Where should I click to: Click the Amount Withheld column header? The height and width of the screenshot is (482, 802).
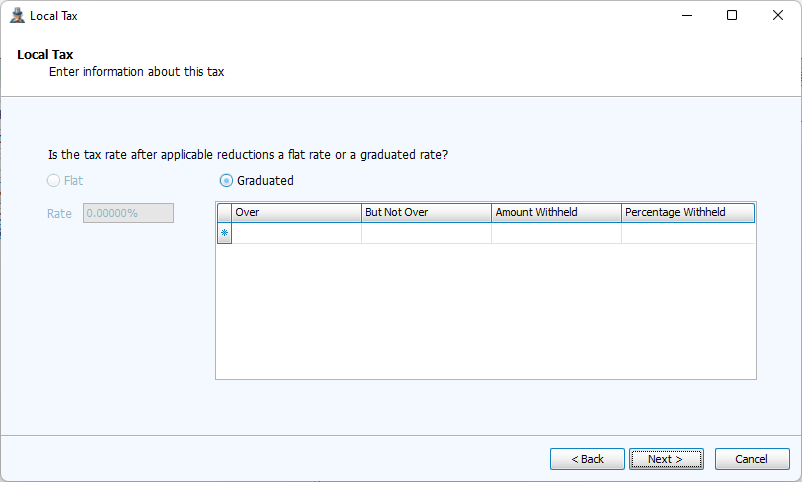coord(556,212)
